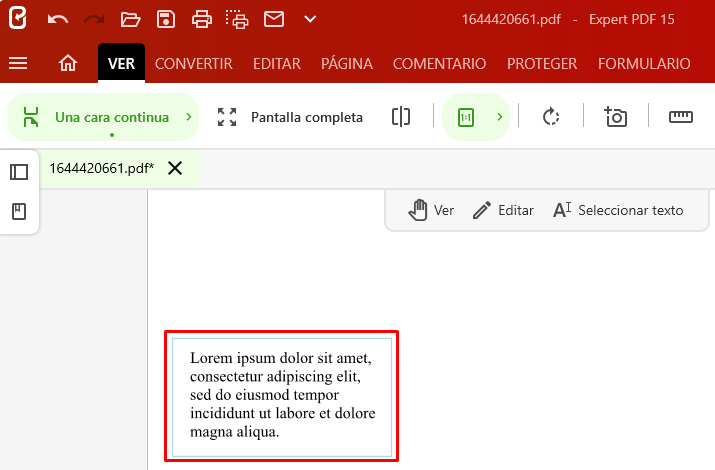715x470 pixels.
Task: Switch to Ver hand mode
Action: [x=431, y=210]
